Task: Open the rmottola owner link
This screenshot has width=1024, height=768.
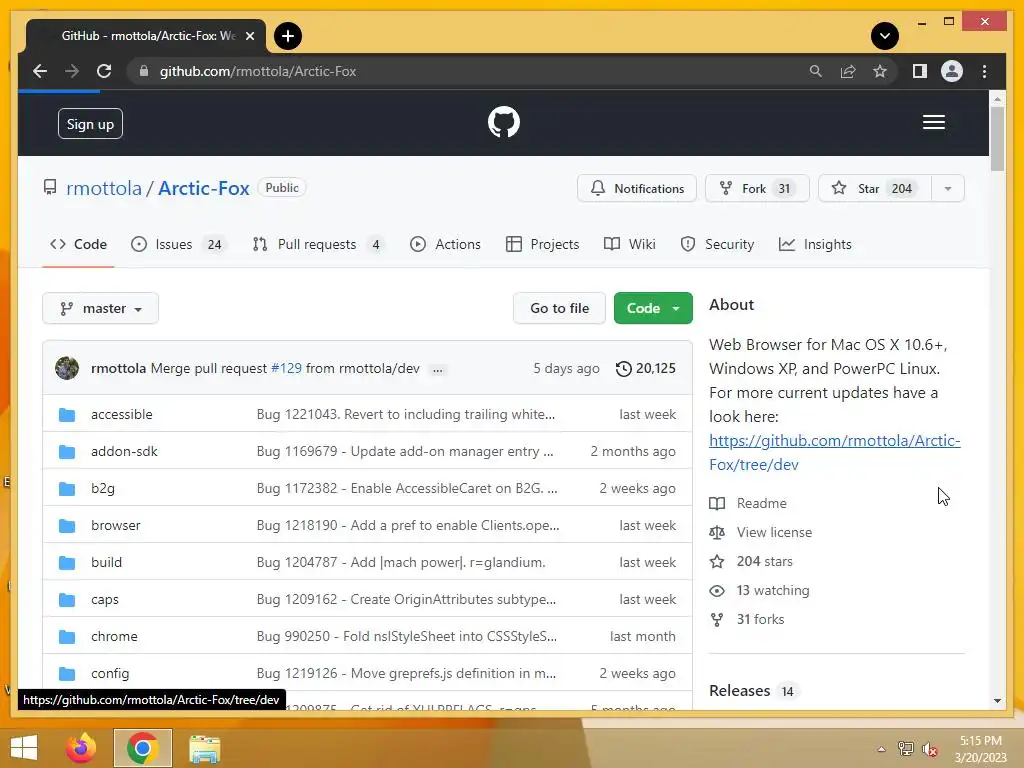Action: click(x=104, y=188)
